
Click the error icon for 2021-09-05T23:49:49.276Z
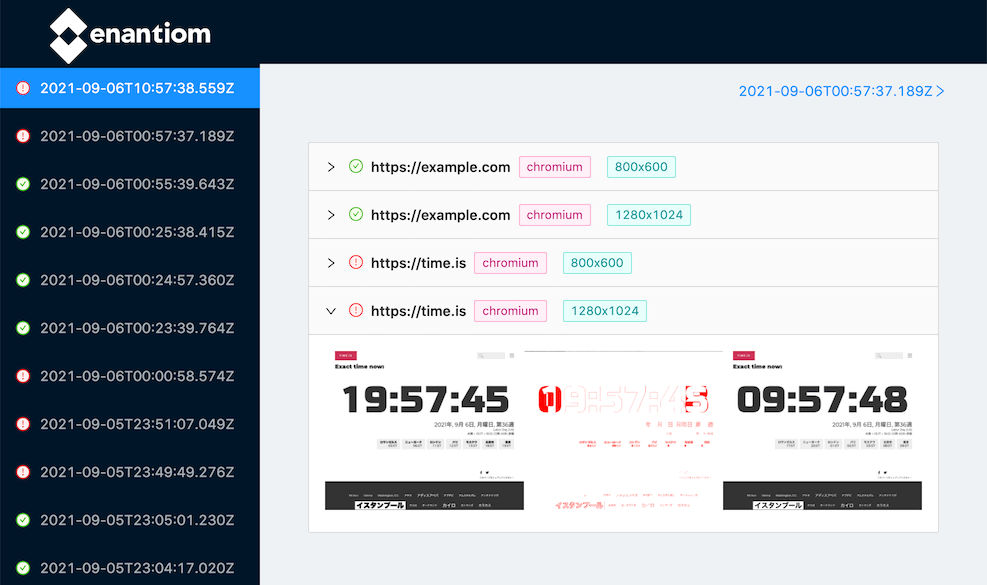click(x=23, y=472)
